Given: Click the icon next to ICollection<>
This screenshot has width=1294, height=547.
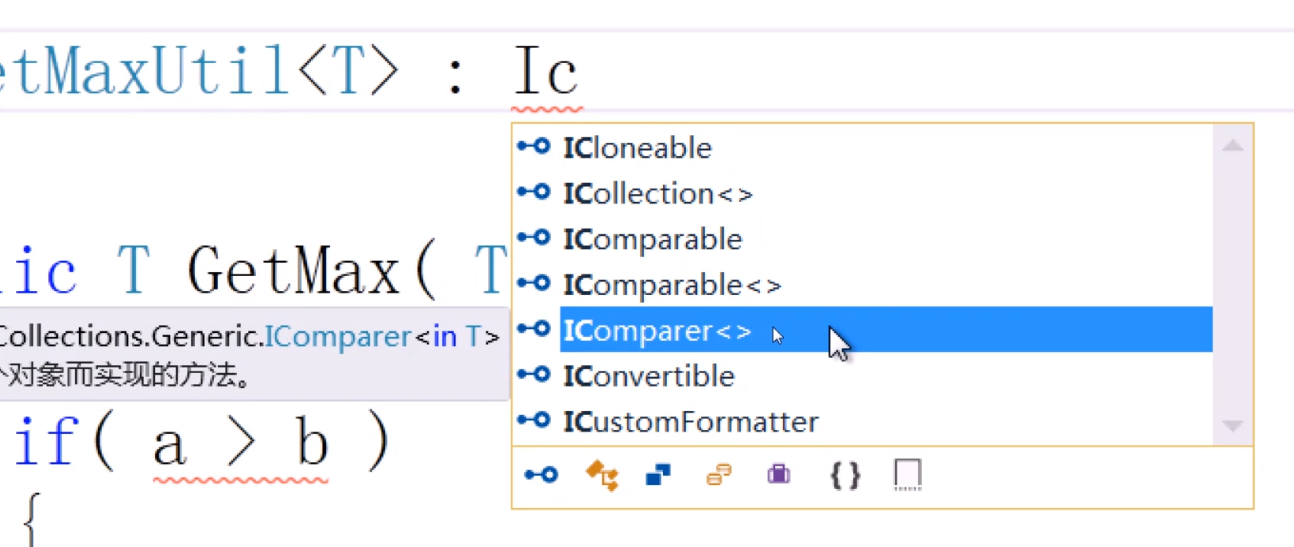Looking at the screenshot, I should (x=534, y=192).
